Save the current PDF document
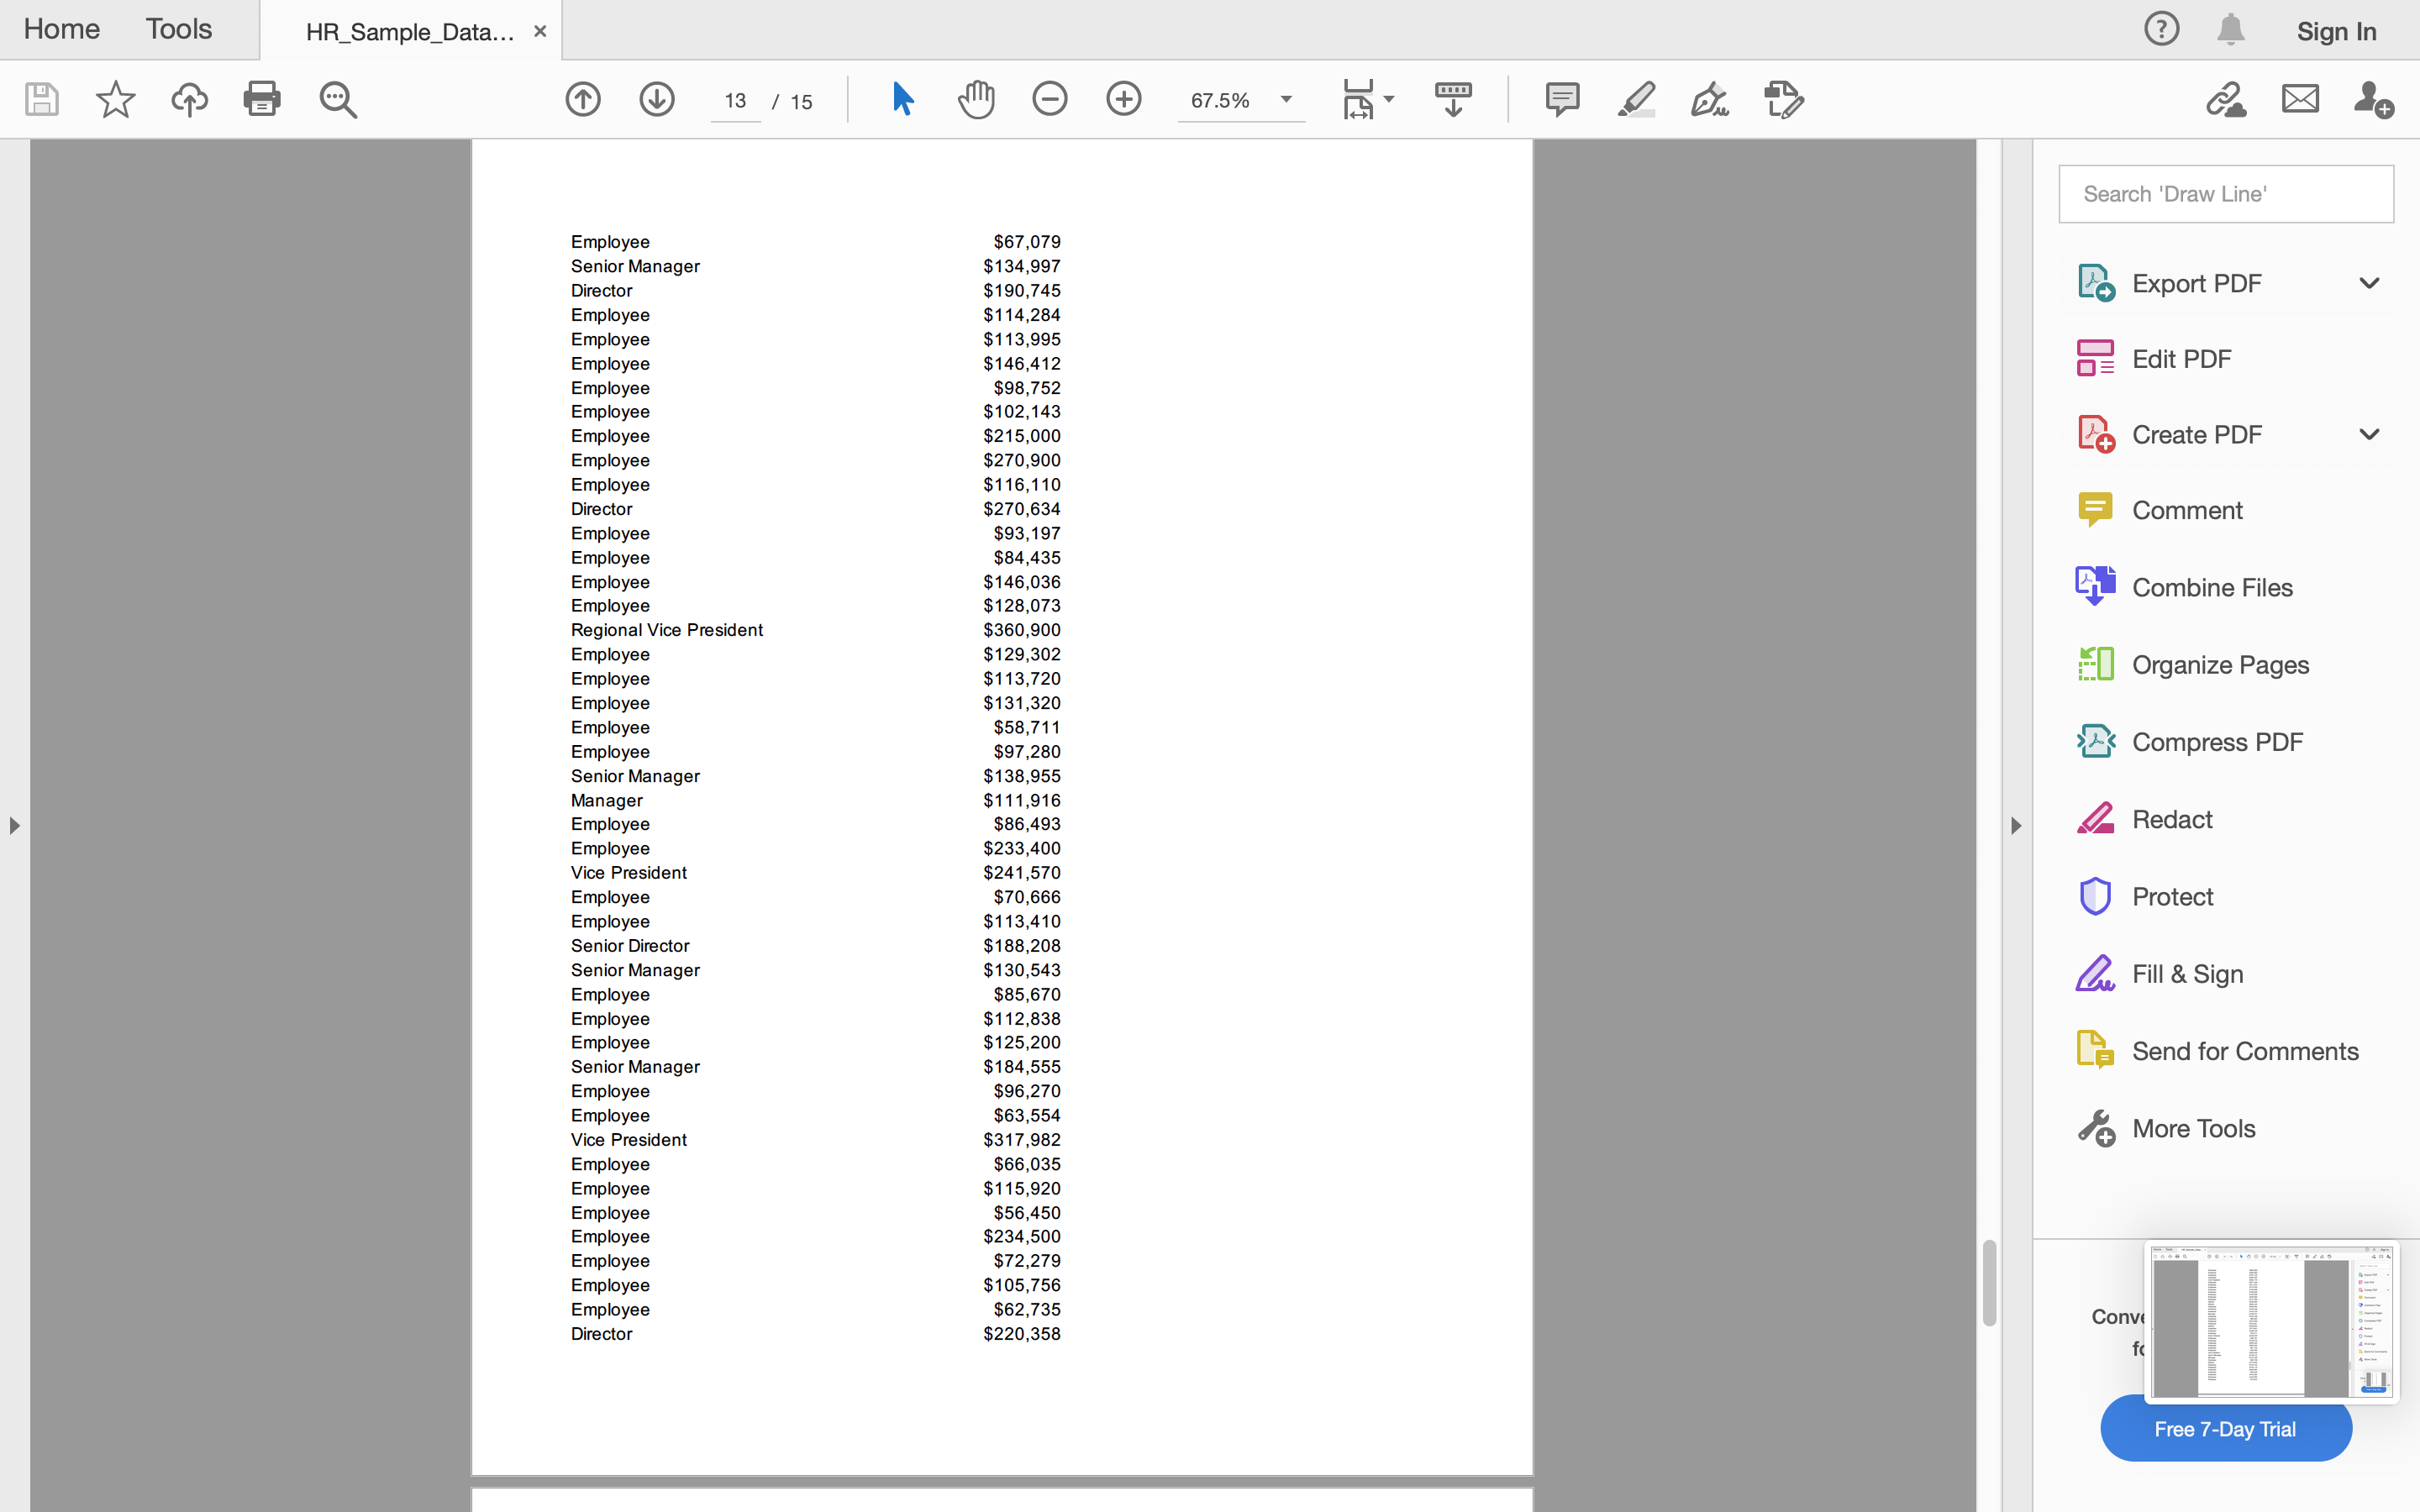 click(x=42, y=99)
